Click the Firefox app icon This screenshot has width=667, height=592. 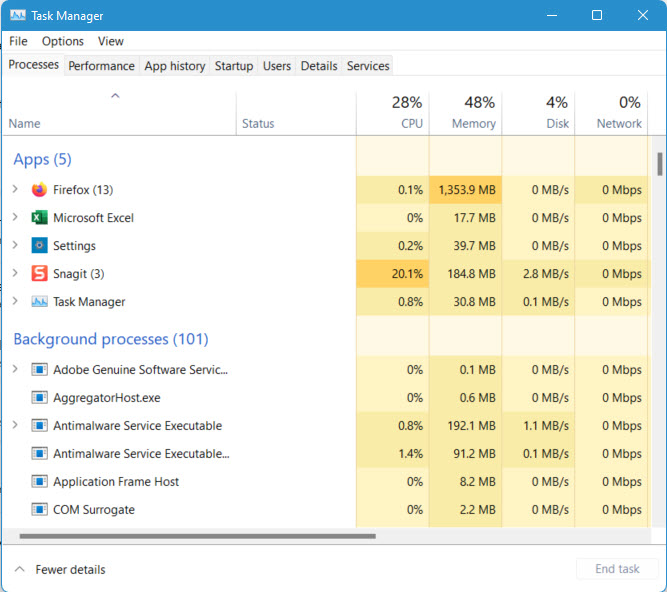pos(40,190)
